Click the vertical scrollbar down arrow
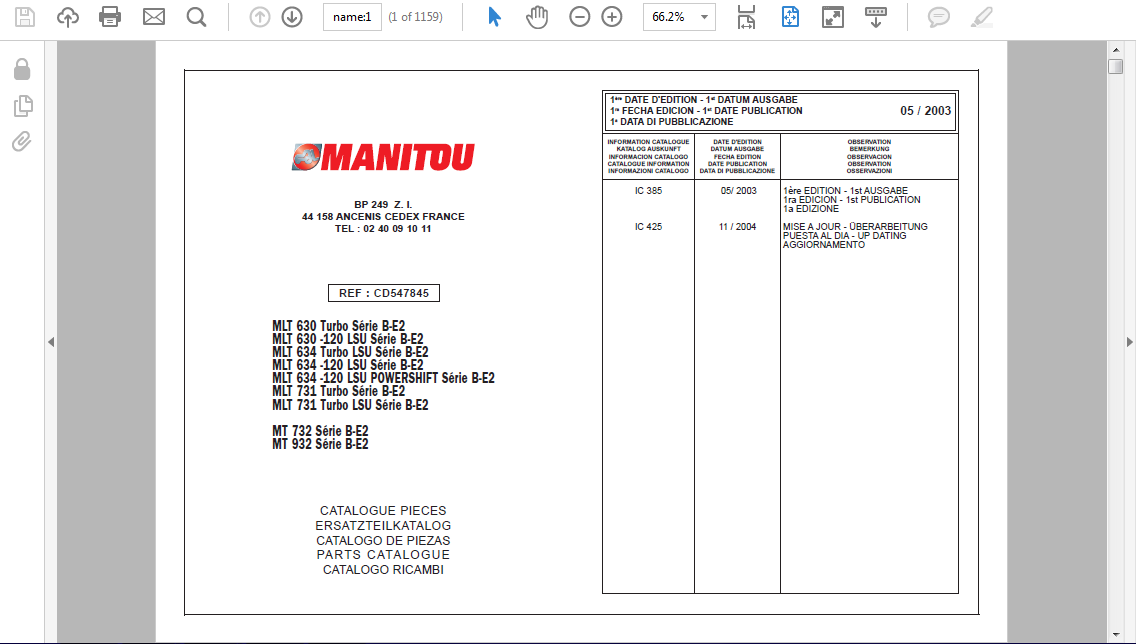 (x=1116, y=635)
